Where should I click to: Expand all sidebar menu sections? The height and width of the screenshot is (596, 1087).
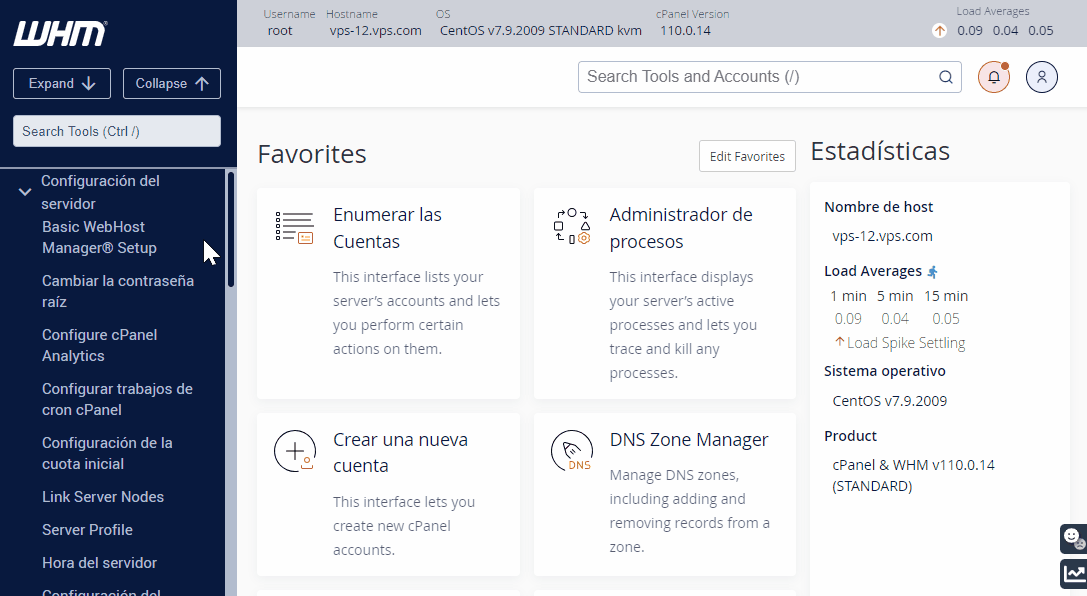pos(62,83)
